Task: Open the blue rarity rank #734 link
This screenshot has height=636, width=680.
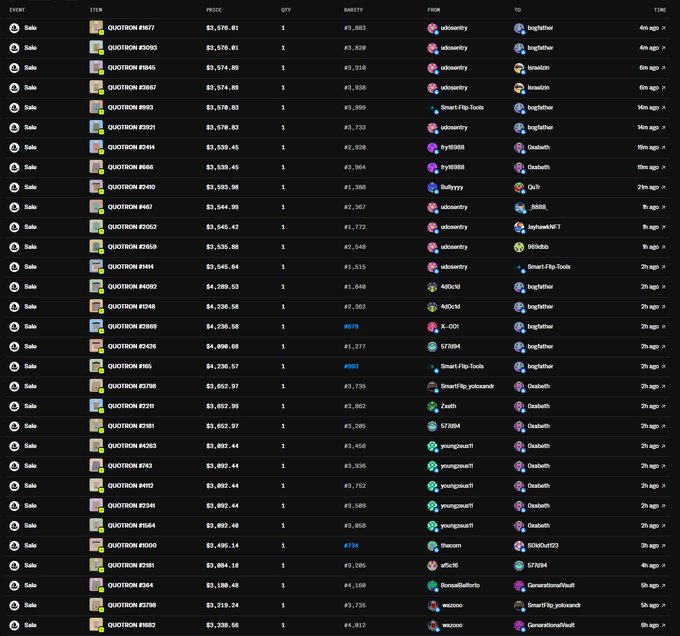Action: click(x=351, y=546)
